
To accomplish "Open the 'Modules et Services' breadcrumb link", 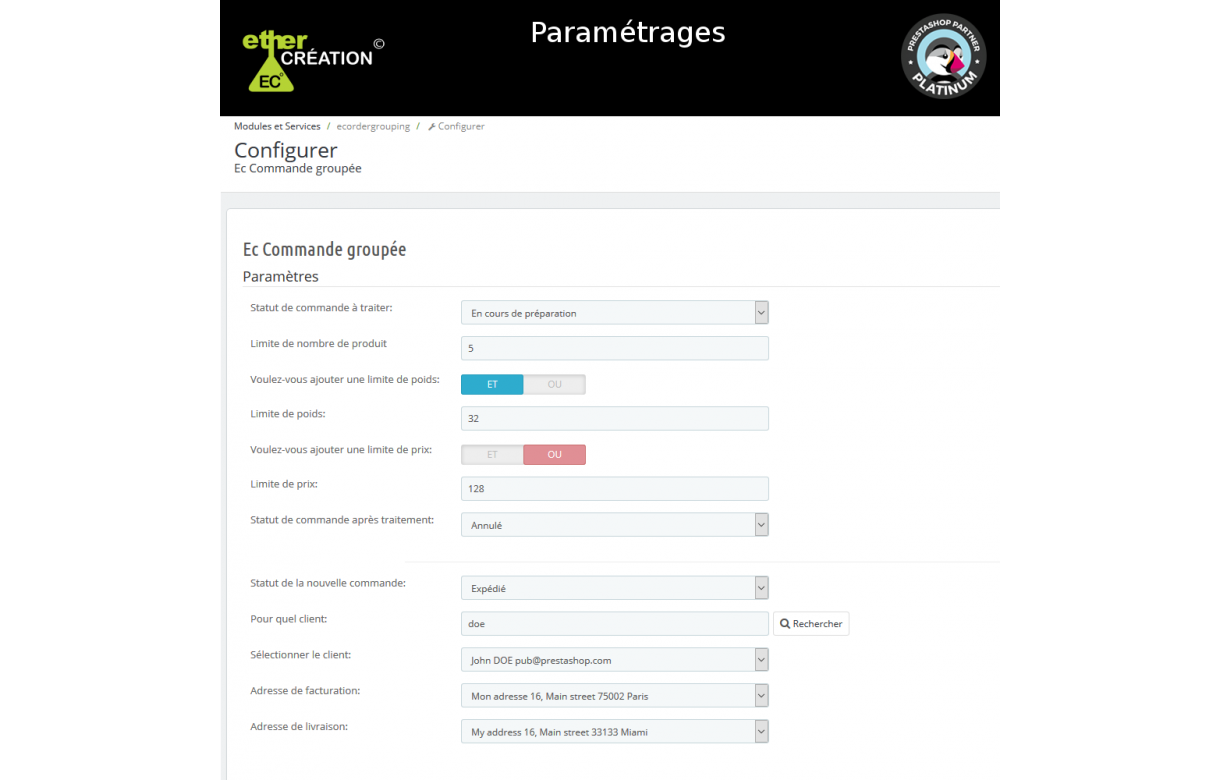I will 277,126.
